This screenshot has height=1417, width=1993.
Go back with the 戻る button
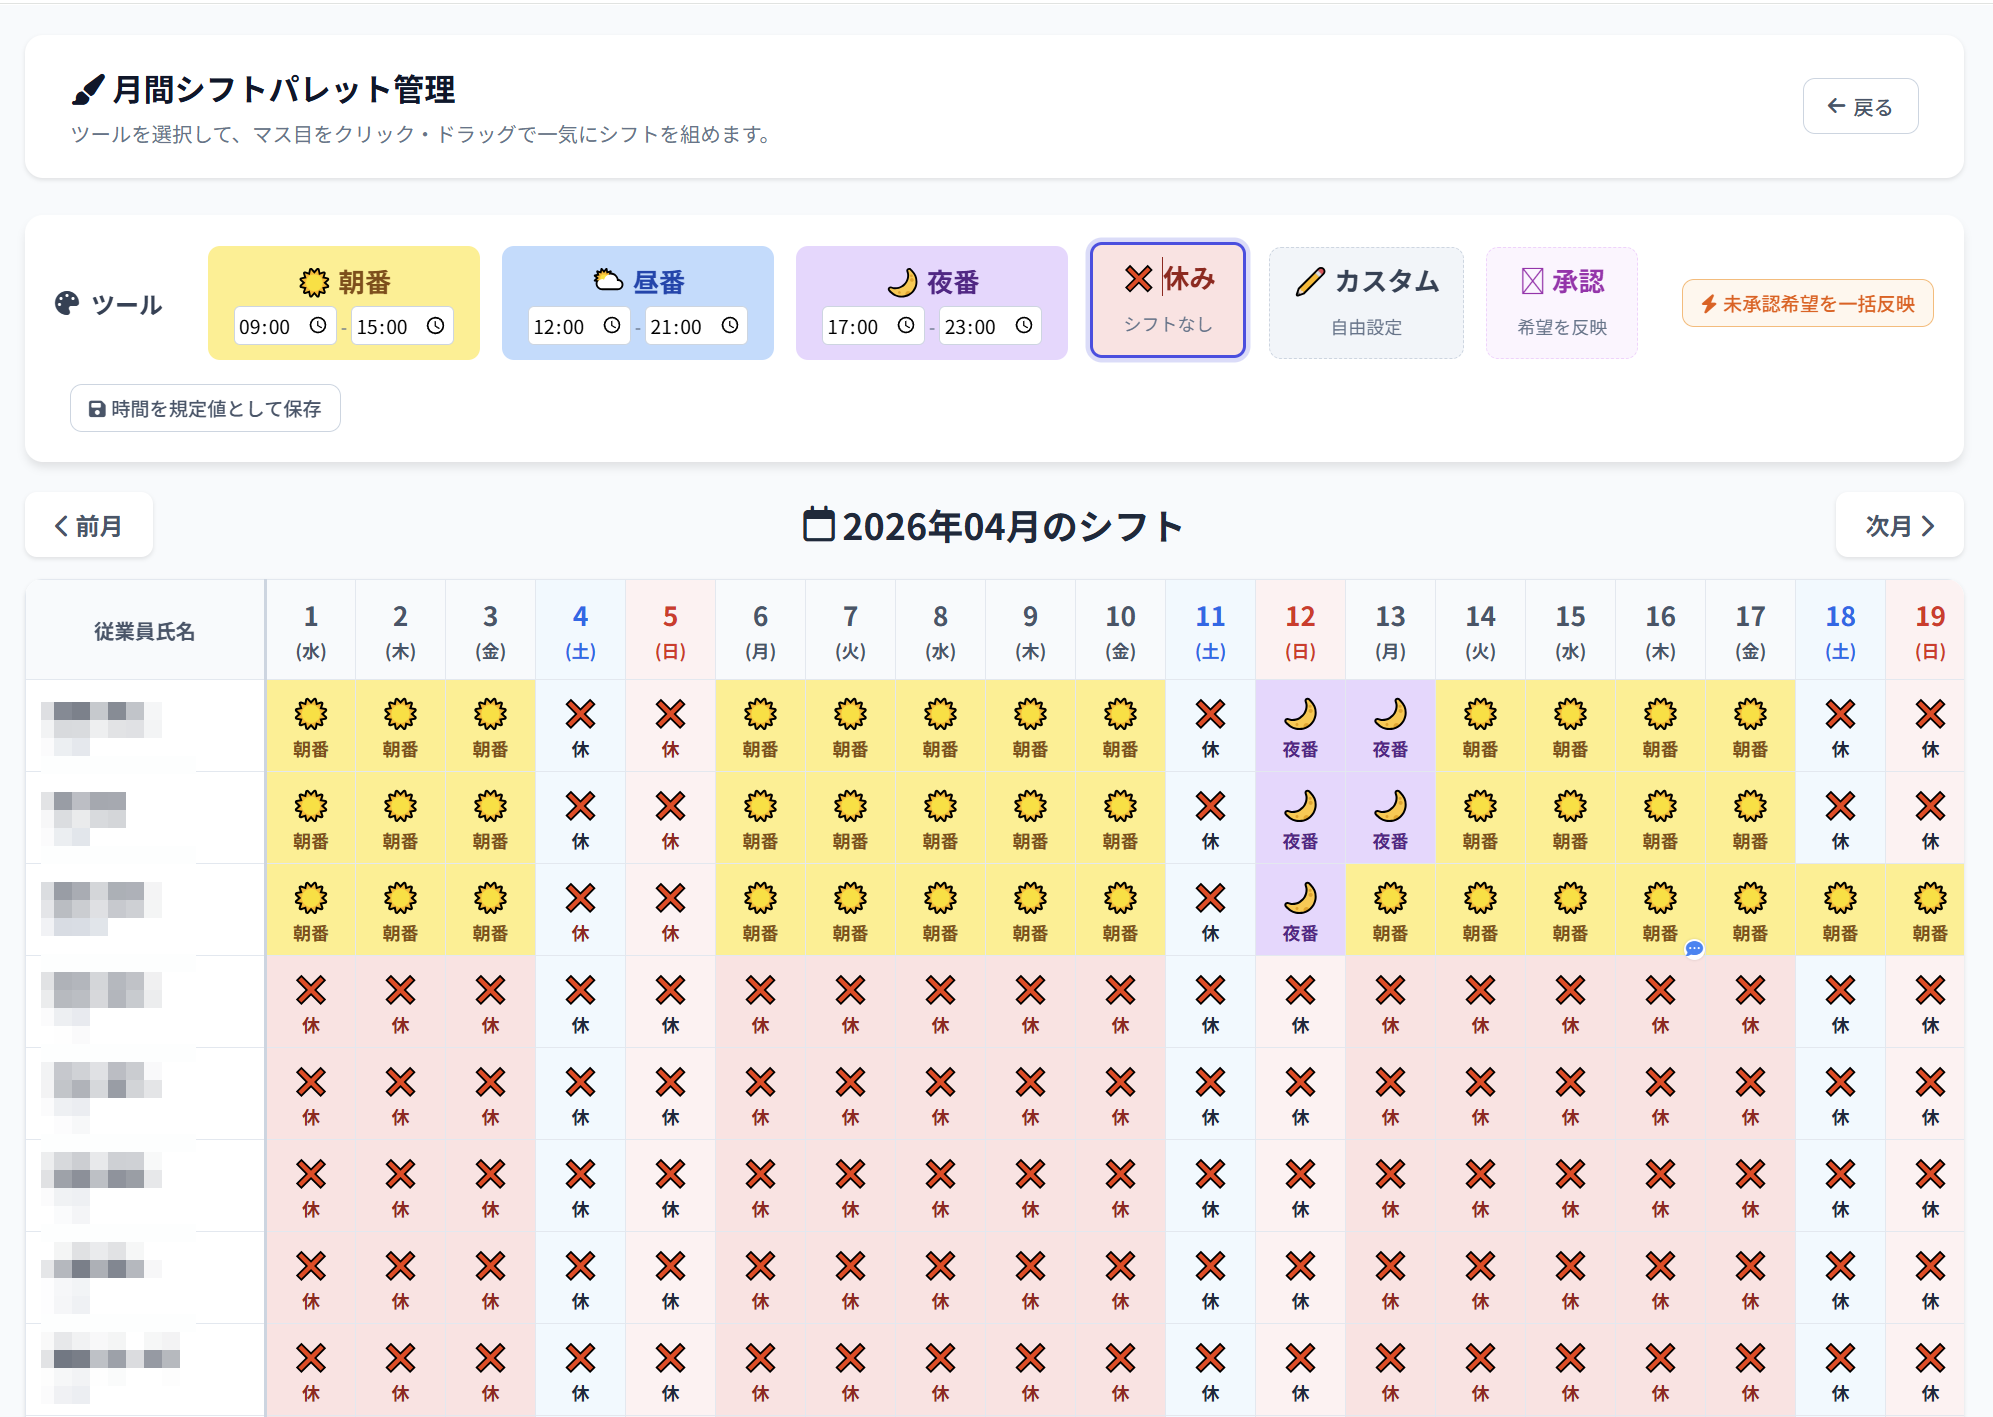click(1859, 106)
